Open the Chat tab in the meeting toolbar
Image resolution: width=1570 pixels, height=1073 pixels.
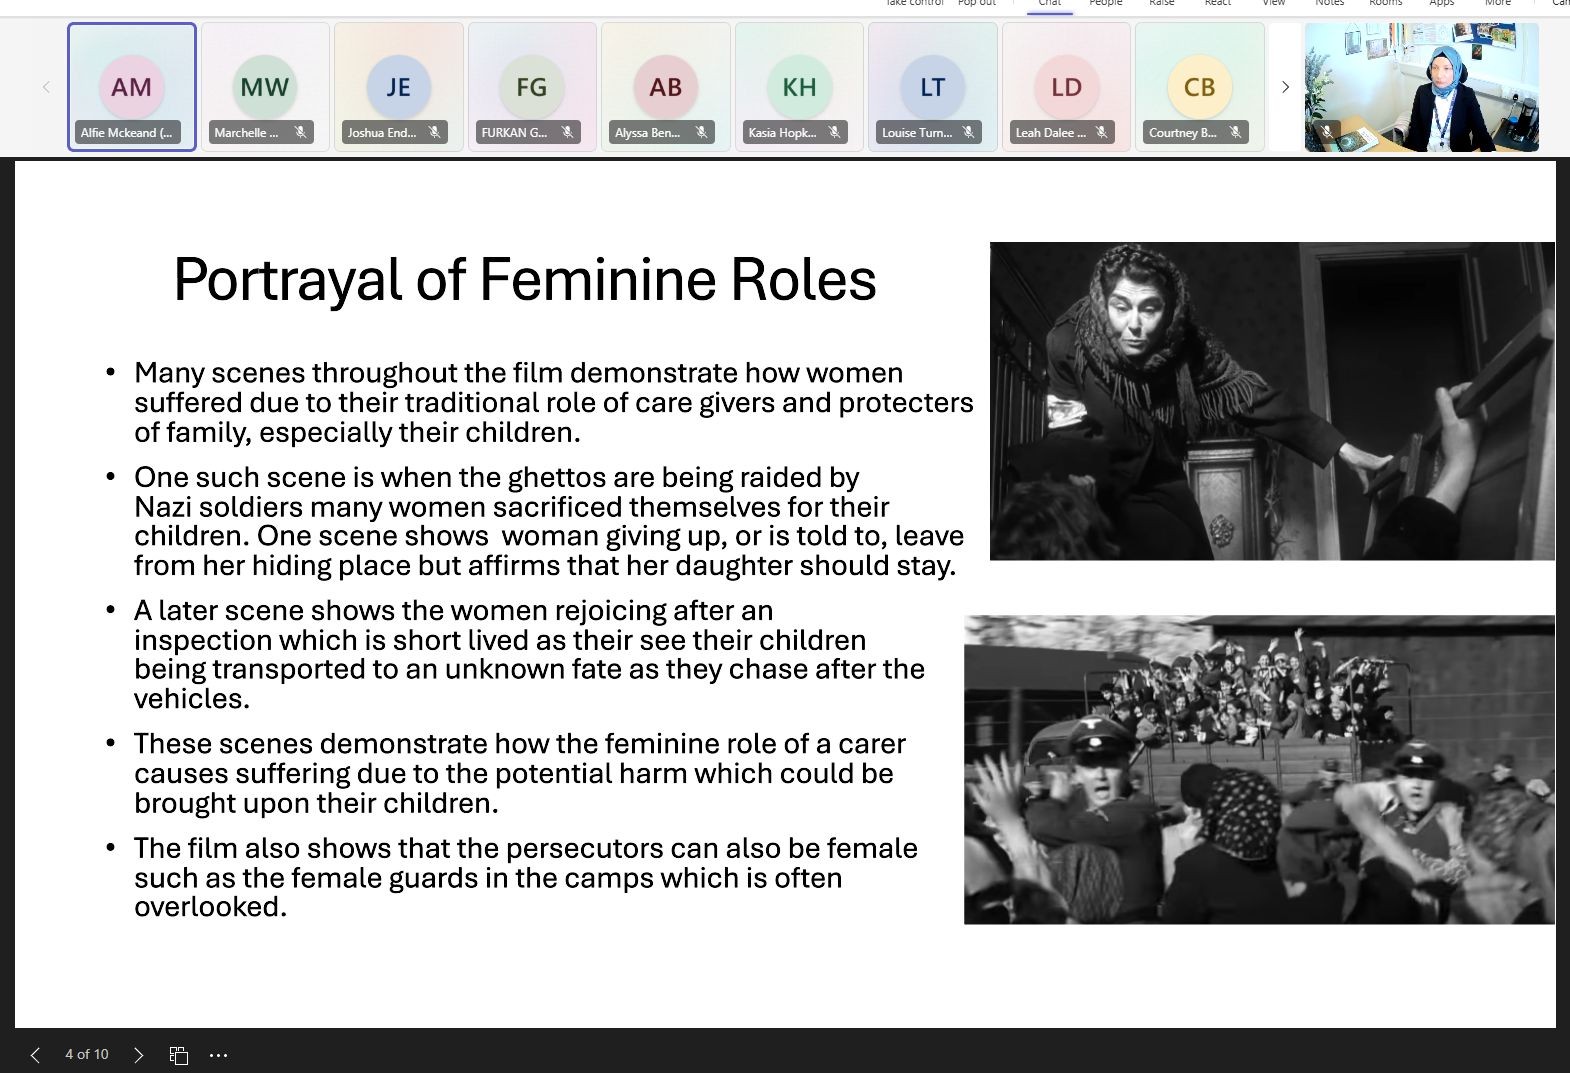(x=1050, y=4)
